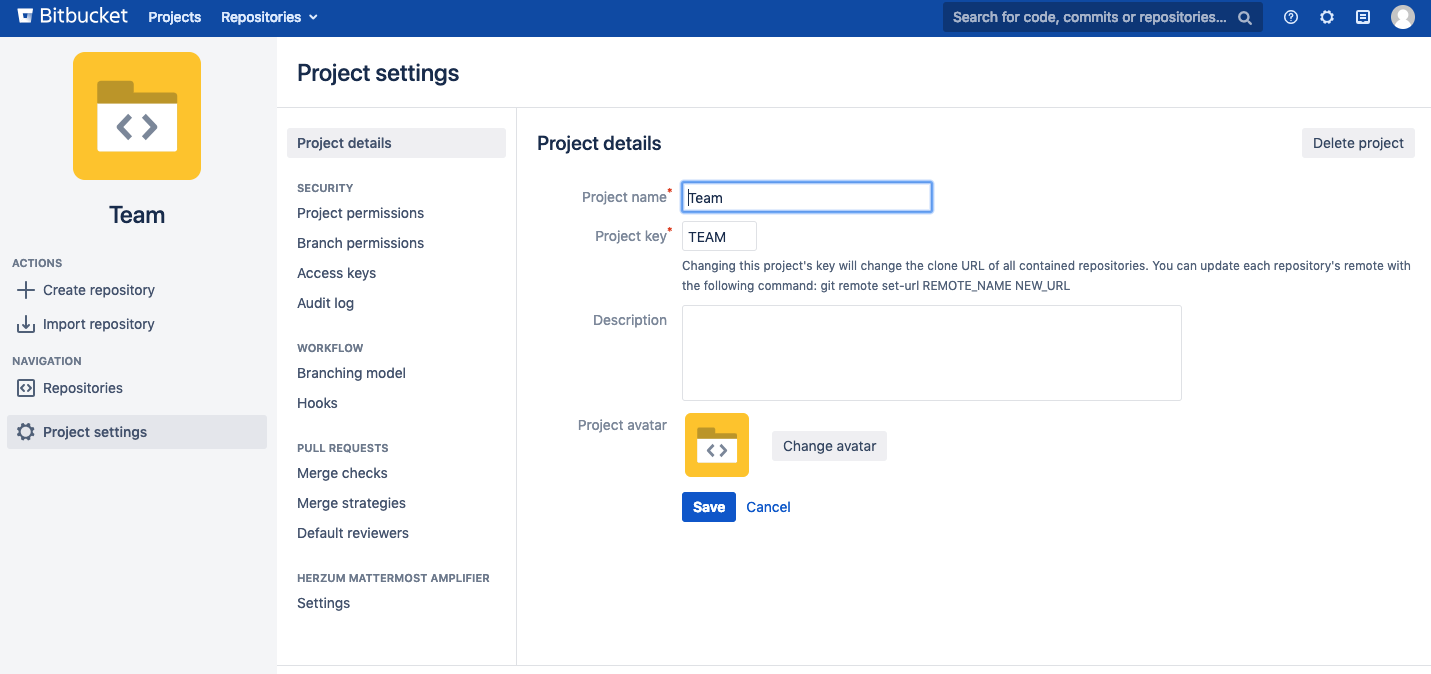
Task: Click inside the Description text area
Action: pyautogui.click(x=931, y=353)
